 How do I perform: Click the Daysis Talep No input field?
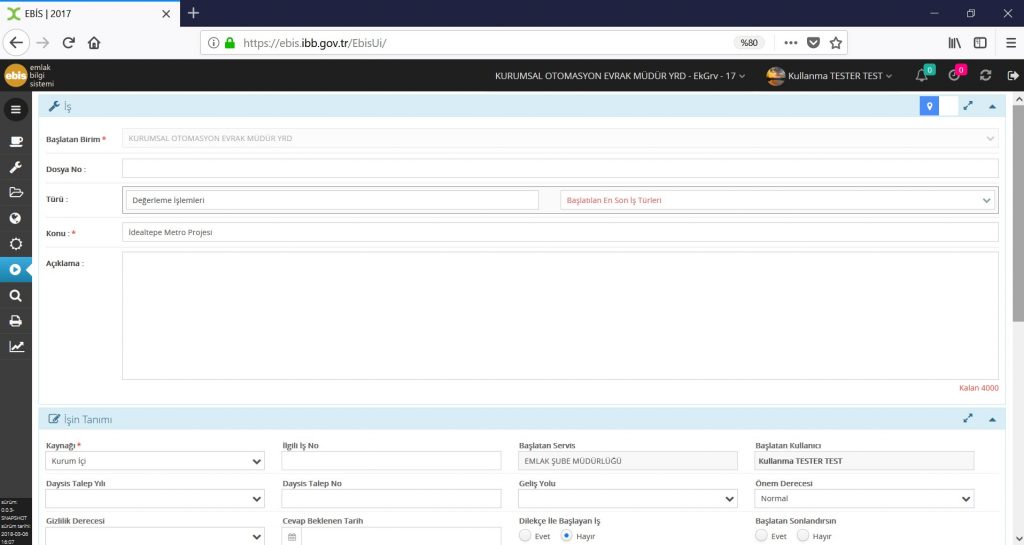(x=391, y=499)
